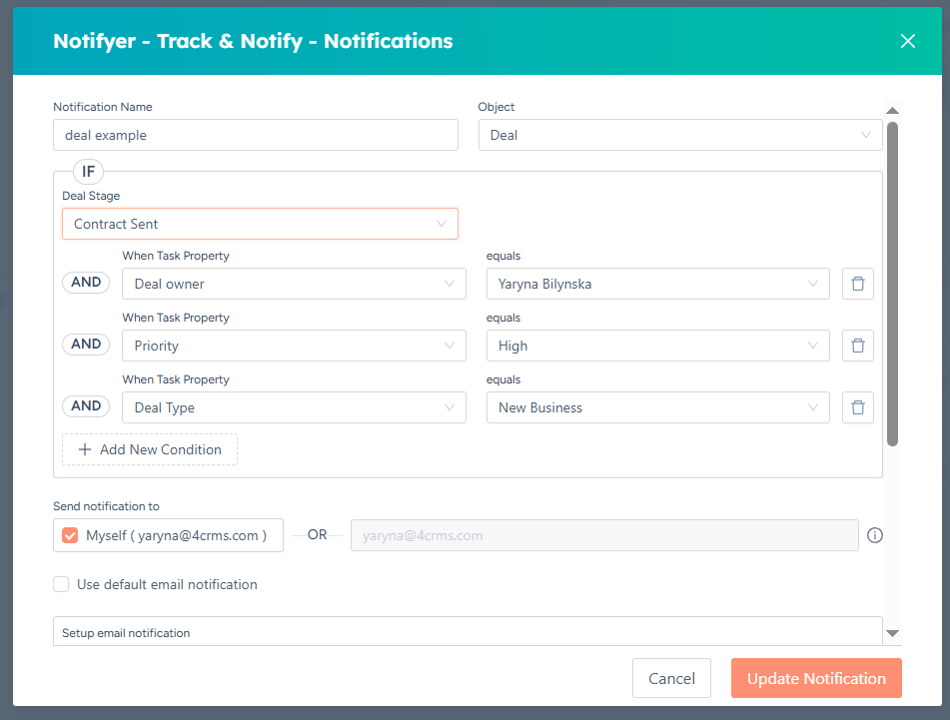Click Update Notification button

[816, 678]
